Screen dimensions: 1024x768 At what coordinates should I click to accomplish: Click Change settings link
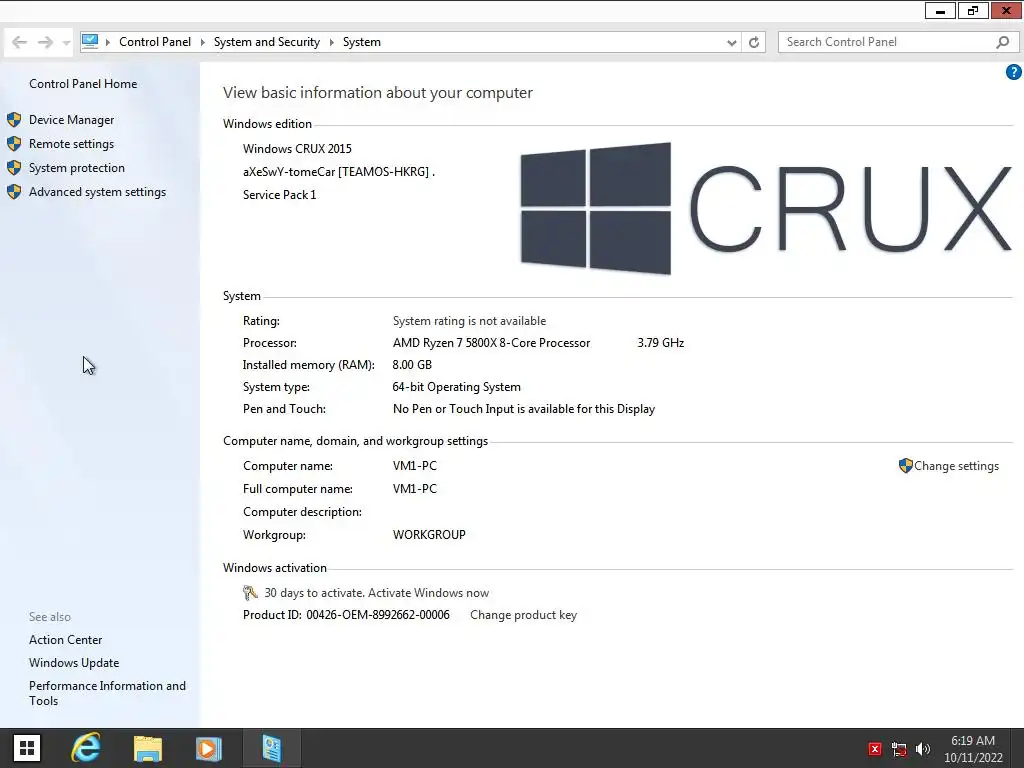pyautogui.click(x=956, y=466)
